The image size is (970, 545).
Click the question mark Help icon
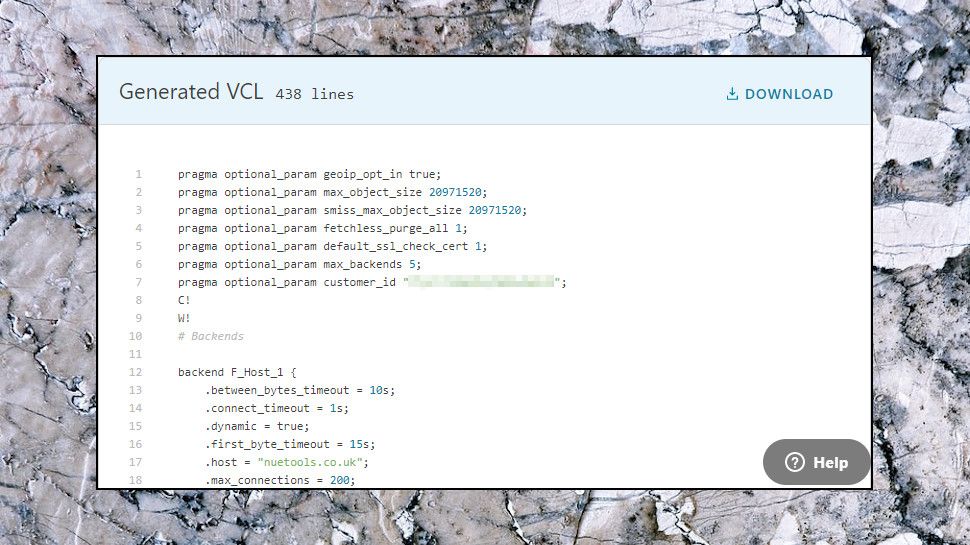point(795,462)
